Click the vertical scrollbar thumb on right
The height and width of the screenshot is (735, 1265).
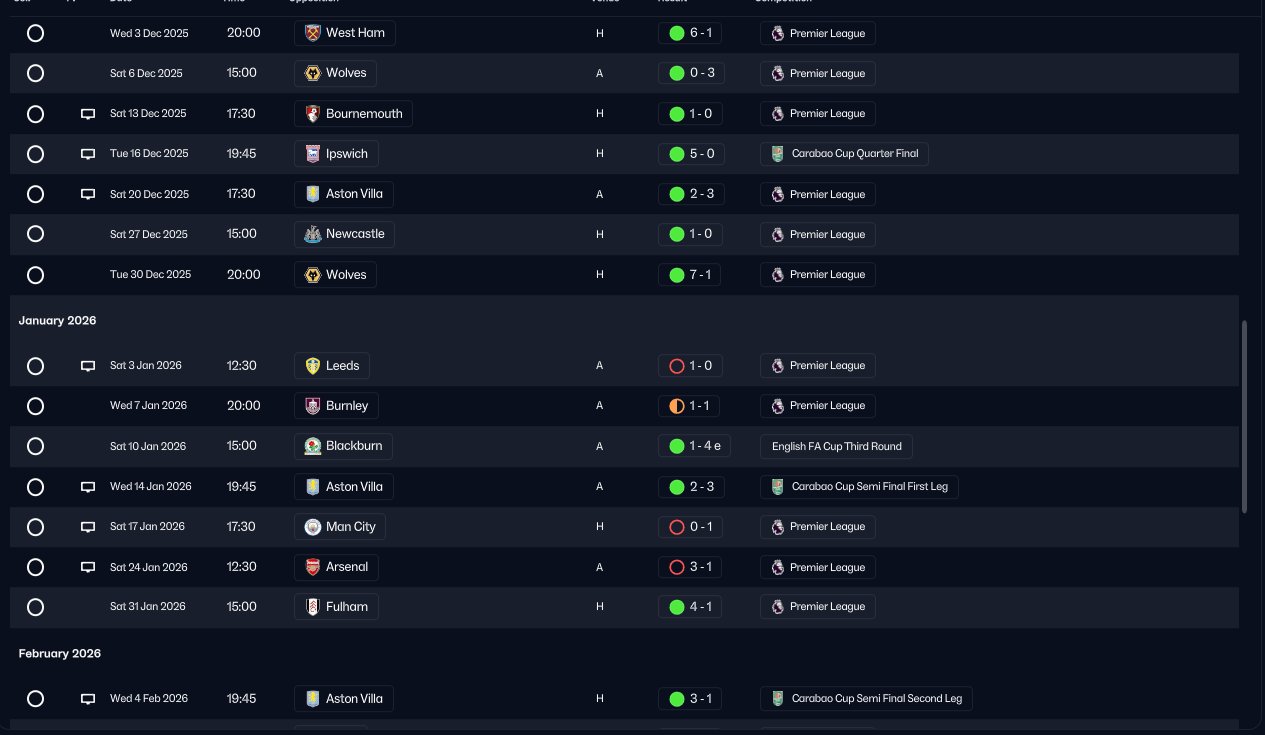(1244, 416)
